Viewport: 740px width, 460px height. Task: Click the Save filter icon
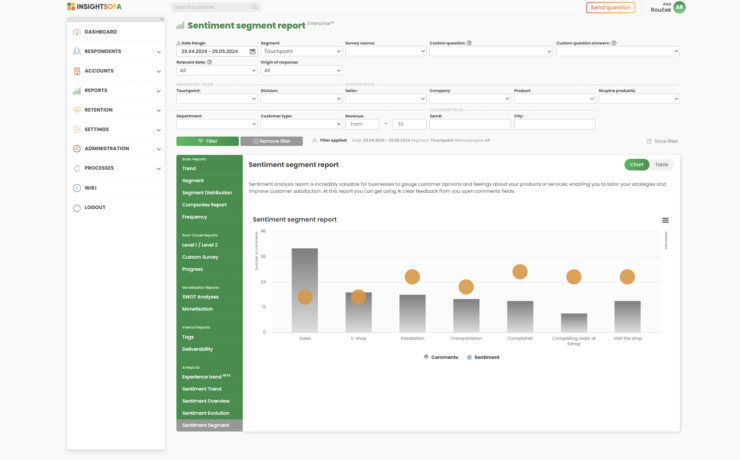[x=649, y=141]
